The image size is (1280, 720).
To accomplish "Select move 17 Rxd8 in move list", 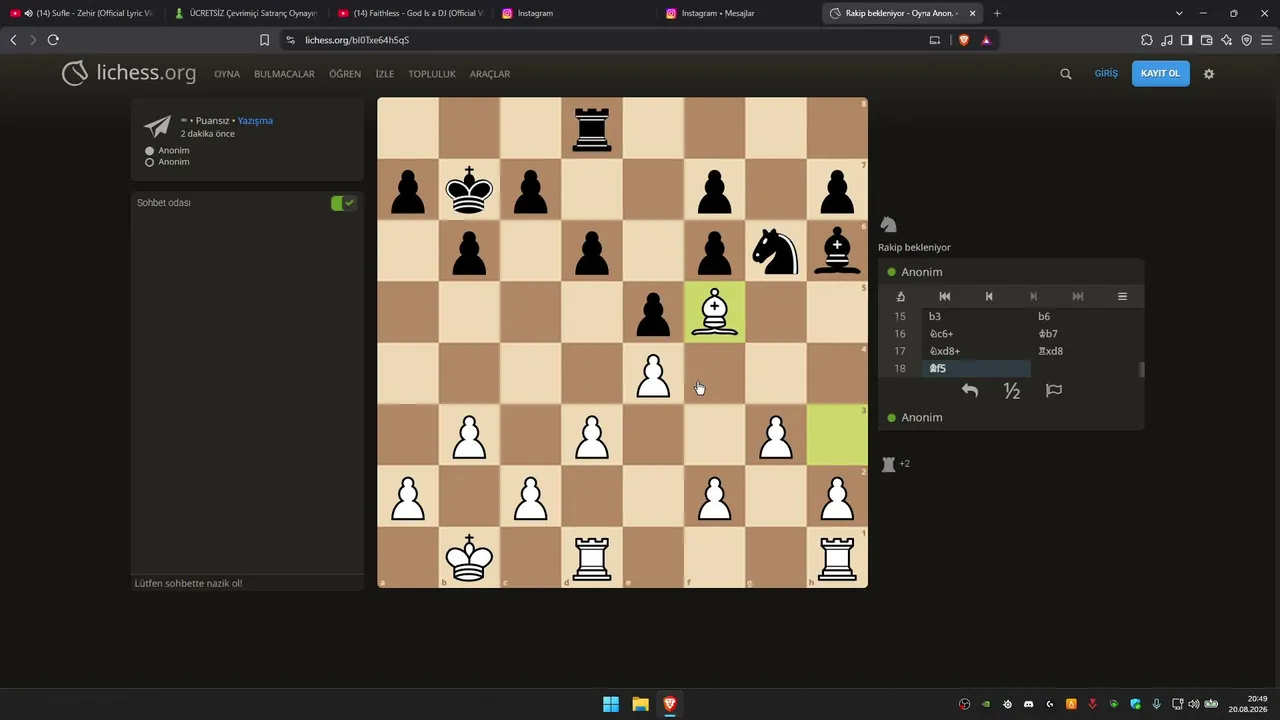I will [1085, 351].
